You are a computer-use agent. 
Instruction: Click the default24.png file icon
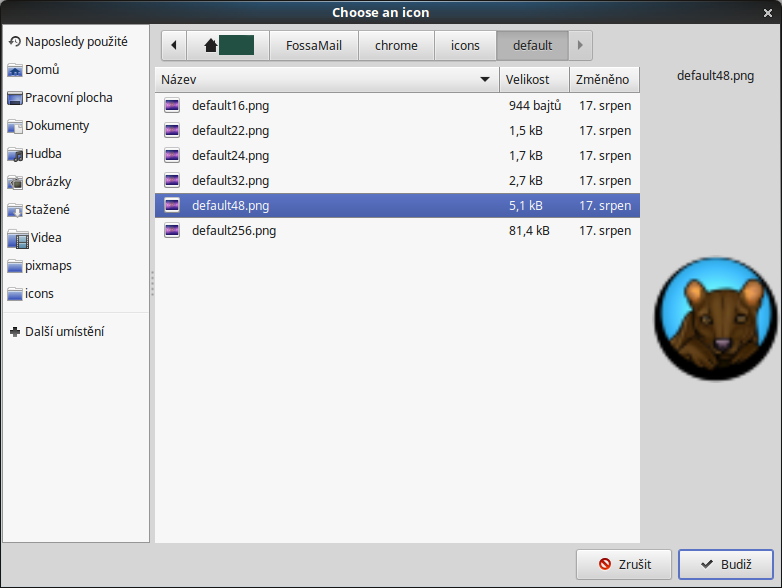click(172, 155)
